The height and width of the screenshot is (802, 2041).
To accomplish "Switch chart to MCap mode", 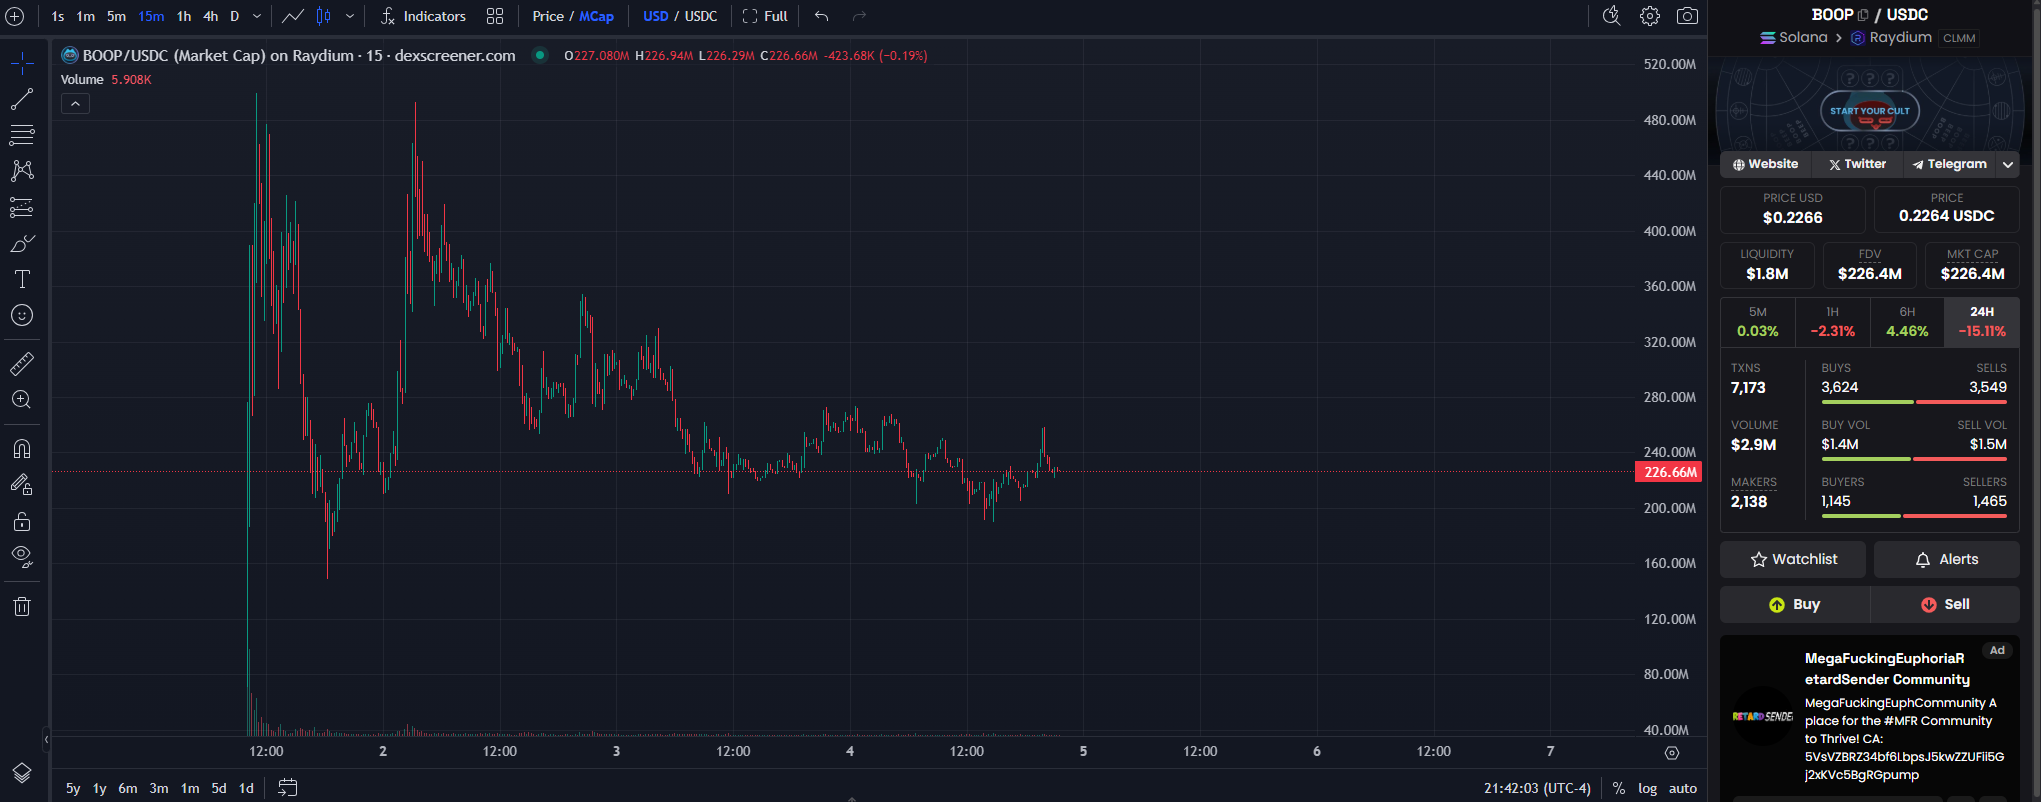I will [597, 16].
